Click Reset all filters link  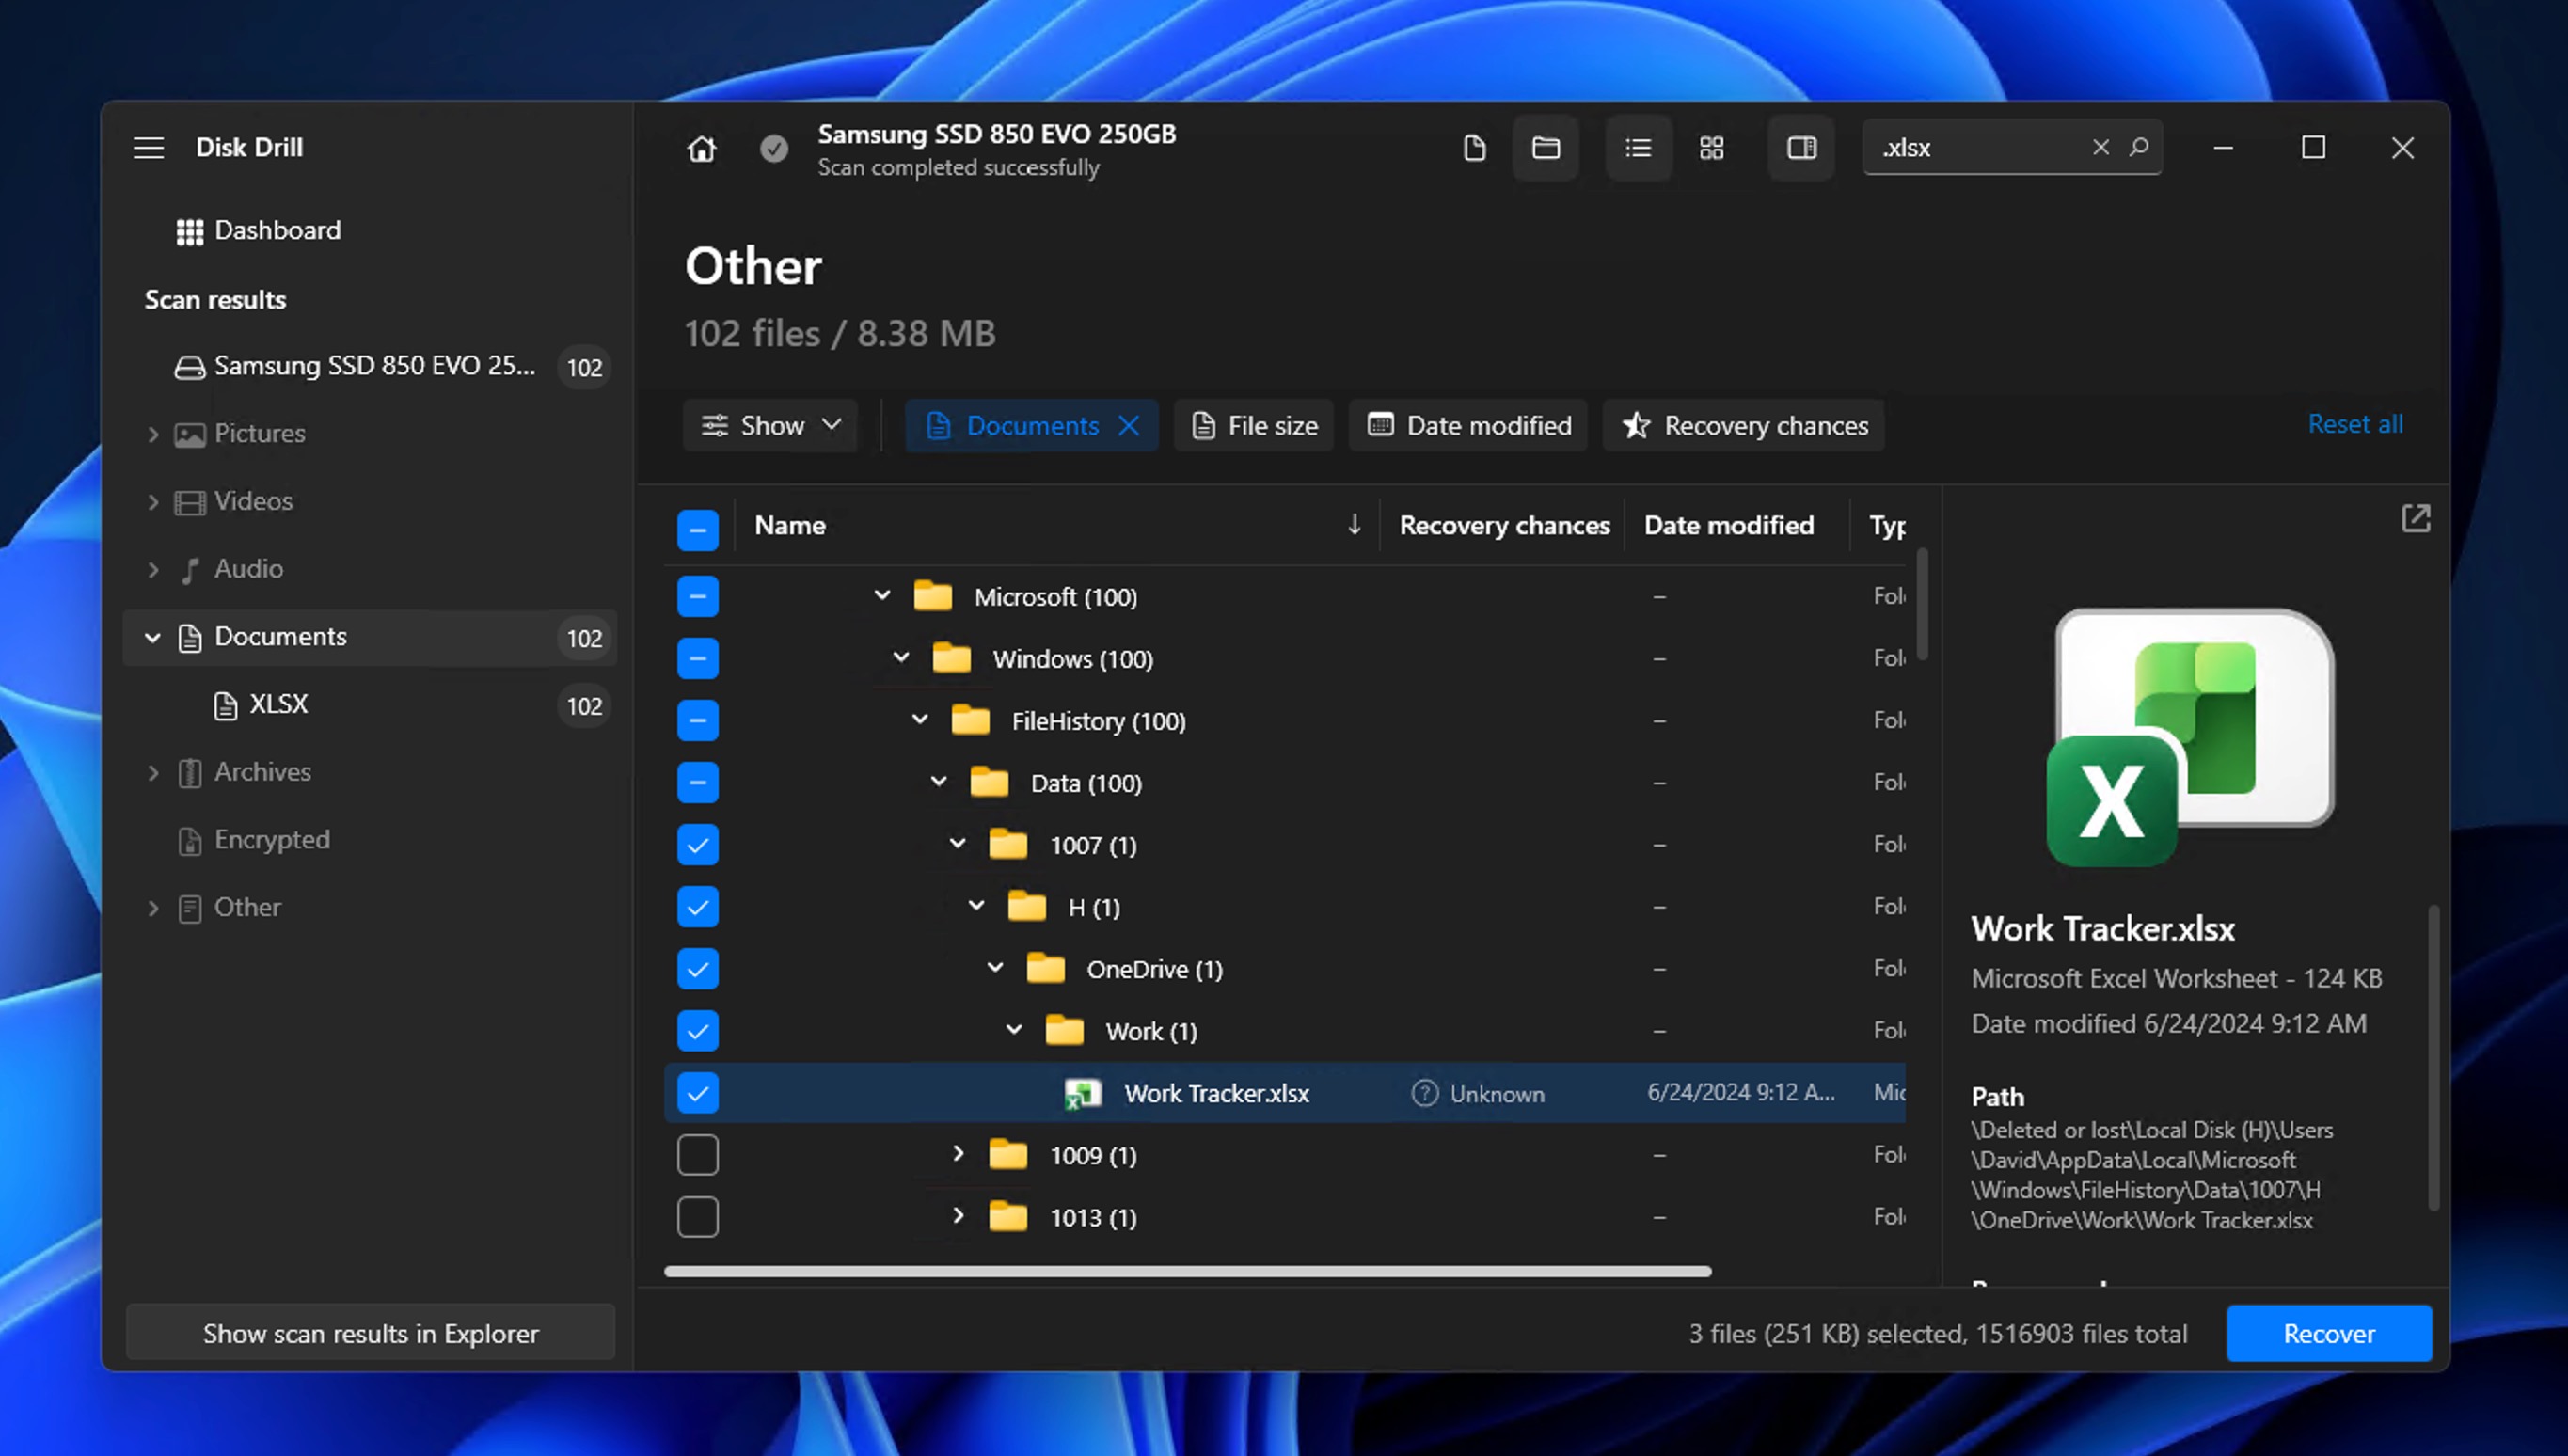(x=2355, y=424)
